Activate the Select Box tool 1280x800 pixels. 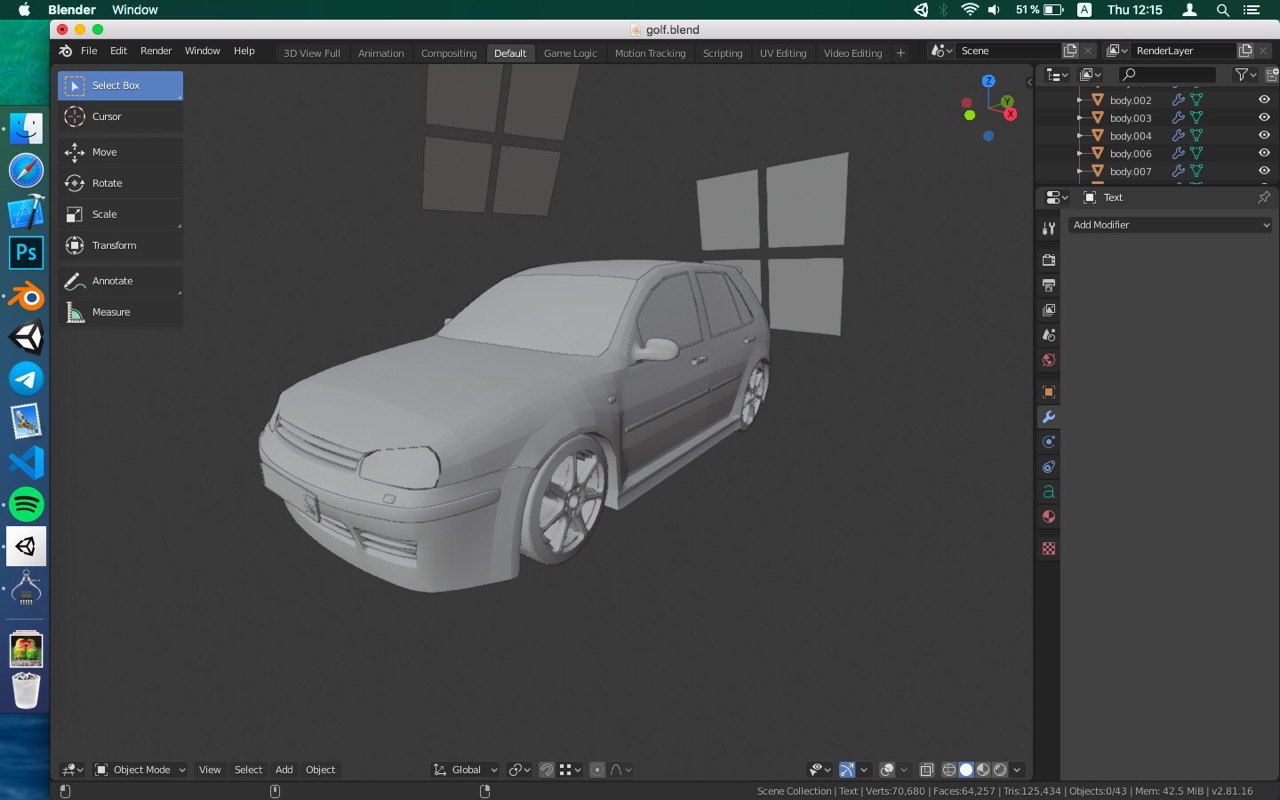click(x=120, y=86)
